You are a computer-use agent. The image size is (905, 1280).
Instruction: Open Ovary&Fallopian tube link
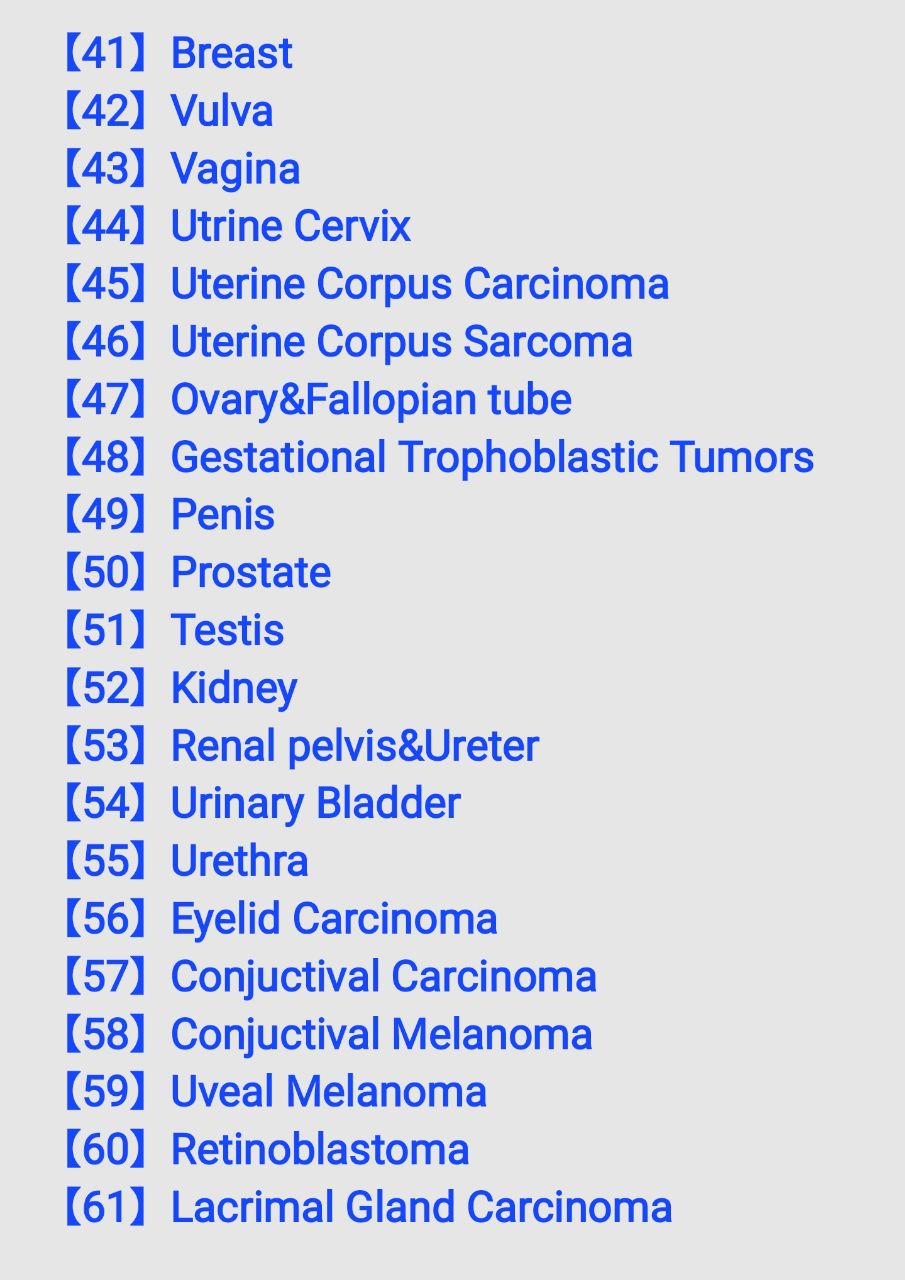pos(371,400)
